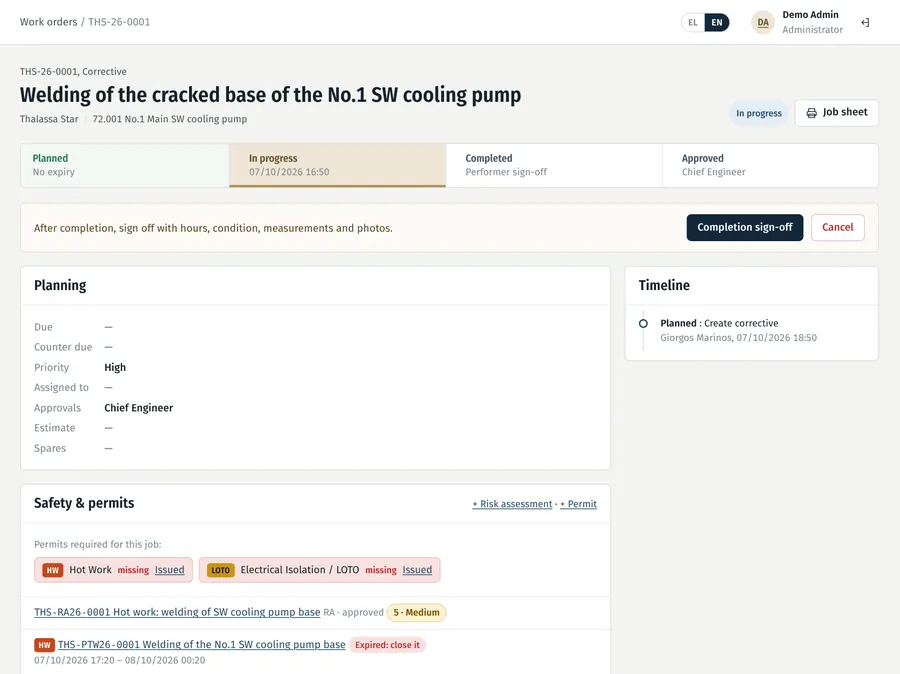Screen dimensions: 900x674
Task: Click the missing label for Hot Work
Action: point(133,570)
